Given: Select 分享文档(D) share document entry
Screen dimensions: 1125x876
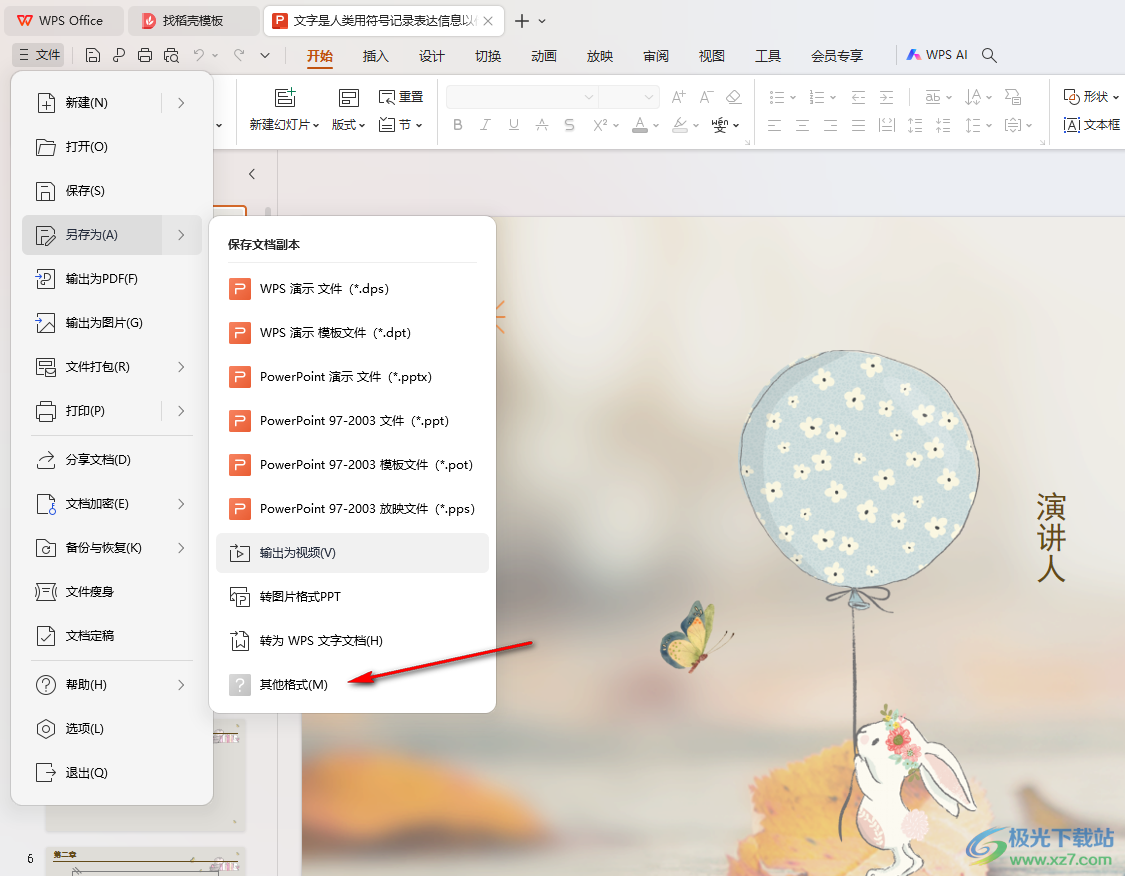Looking at the screenshot, I should [112, 460].
